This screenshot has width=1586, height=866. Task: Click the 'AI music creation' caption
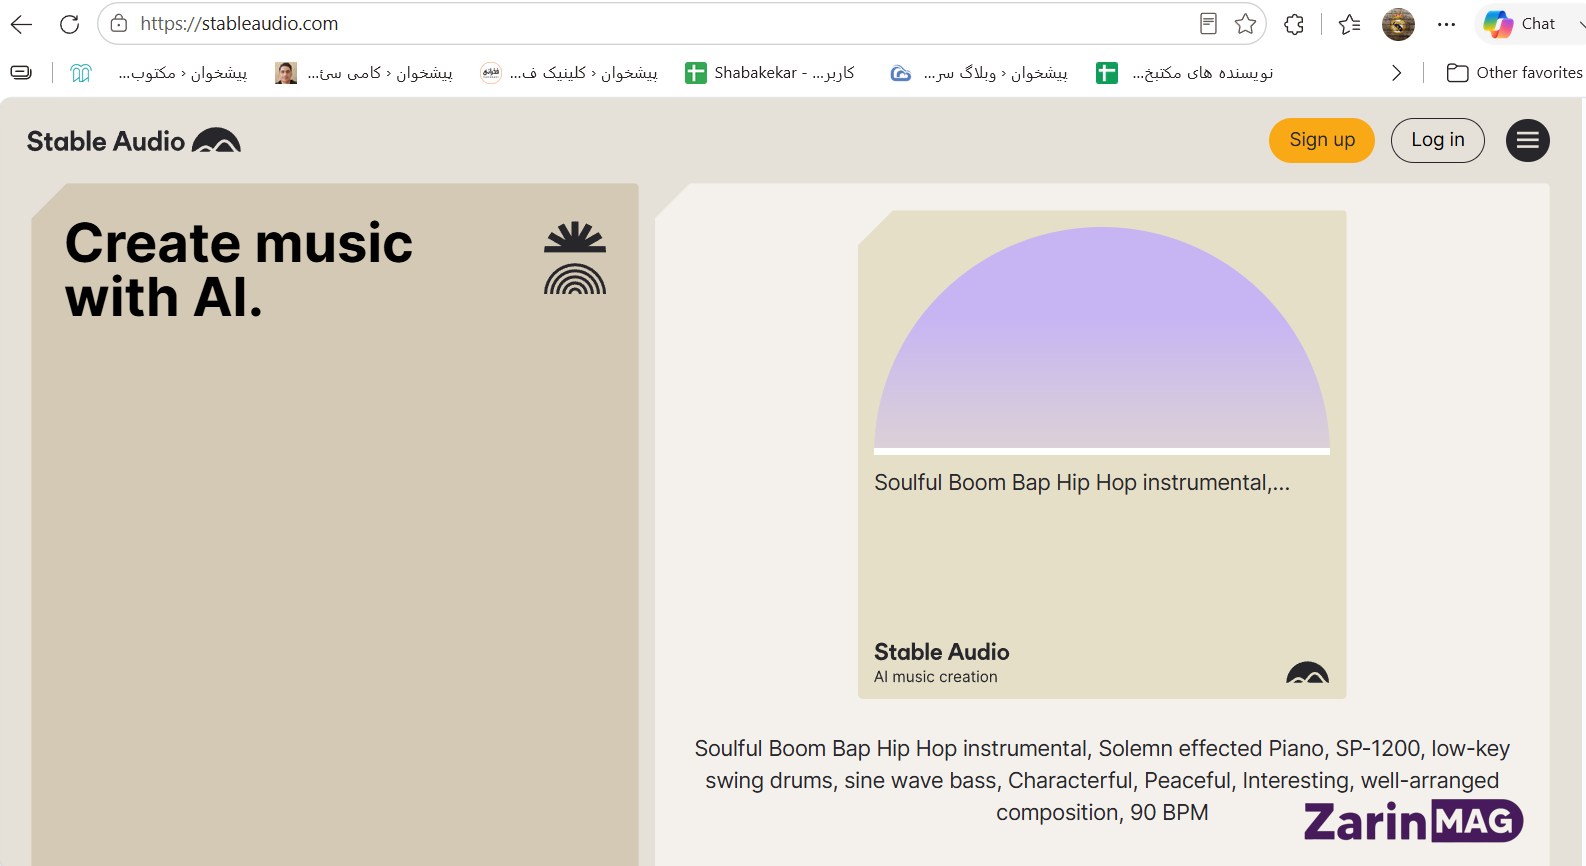pyautogui.click(x=936, y=677)
